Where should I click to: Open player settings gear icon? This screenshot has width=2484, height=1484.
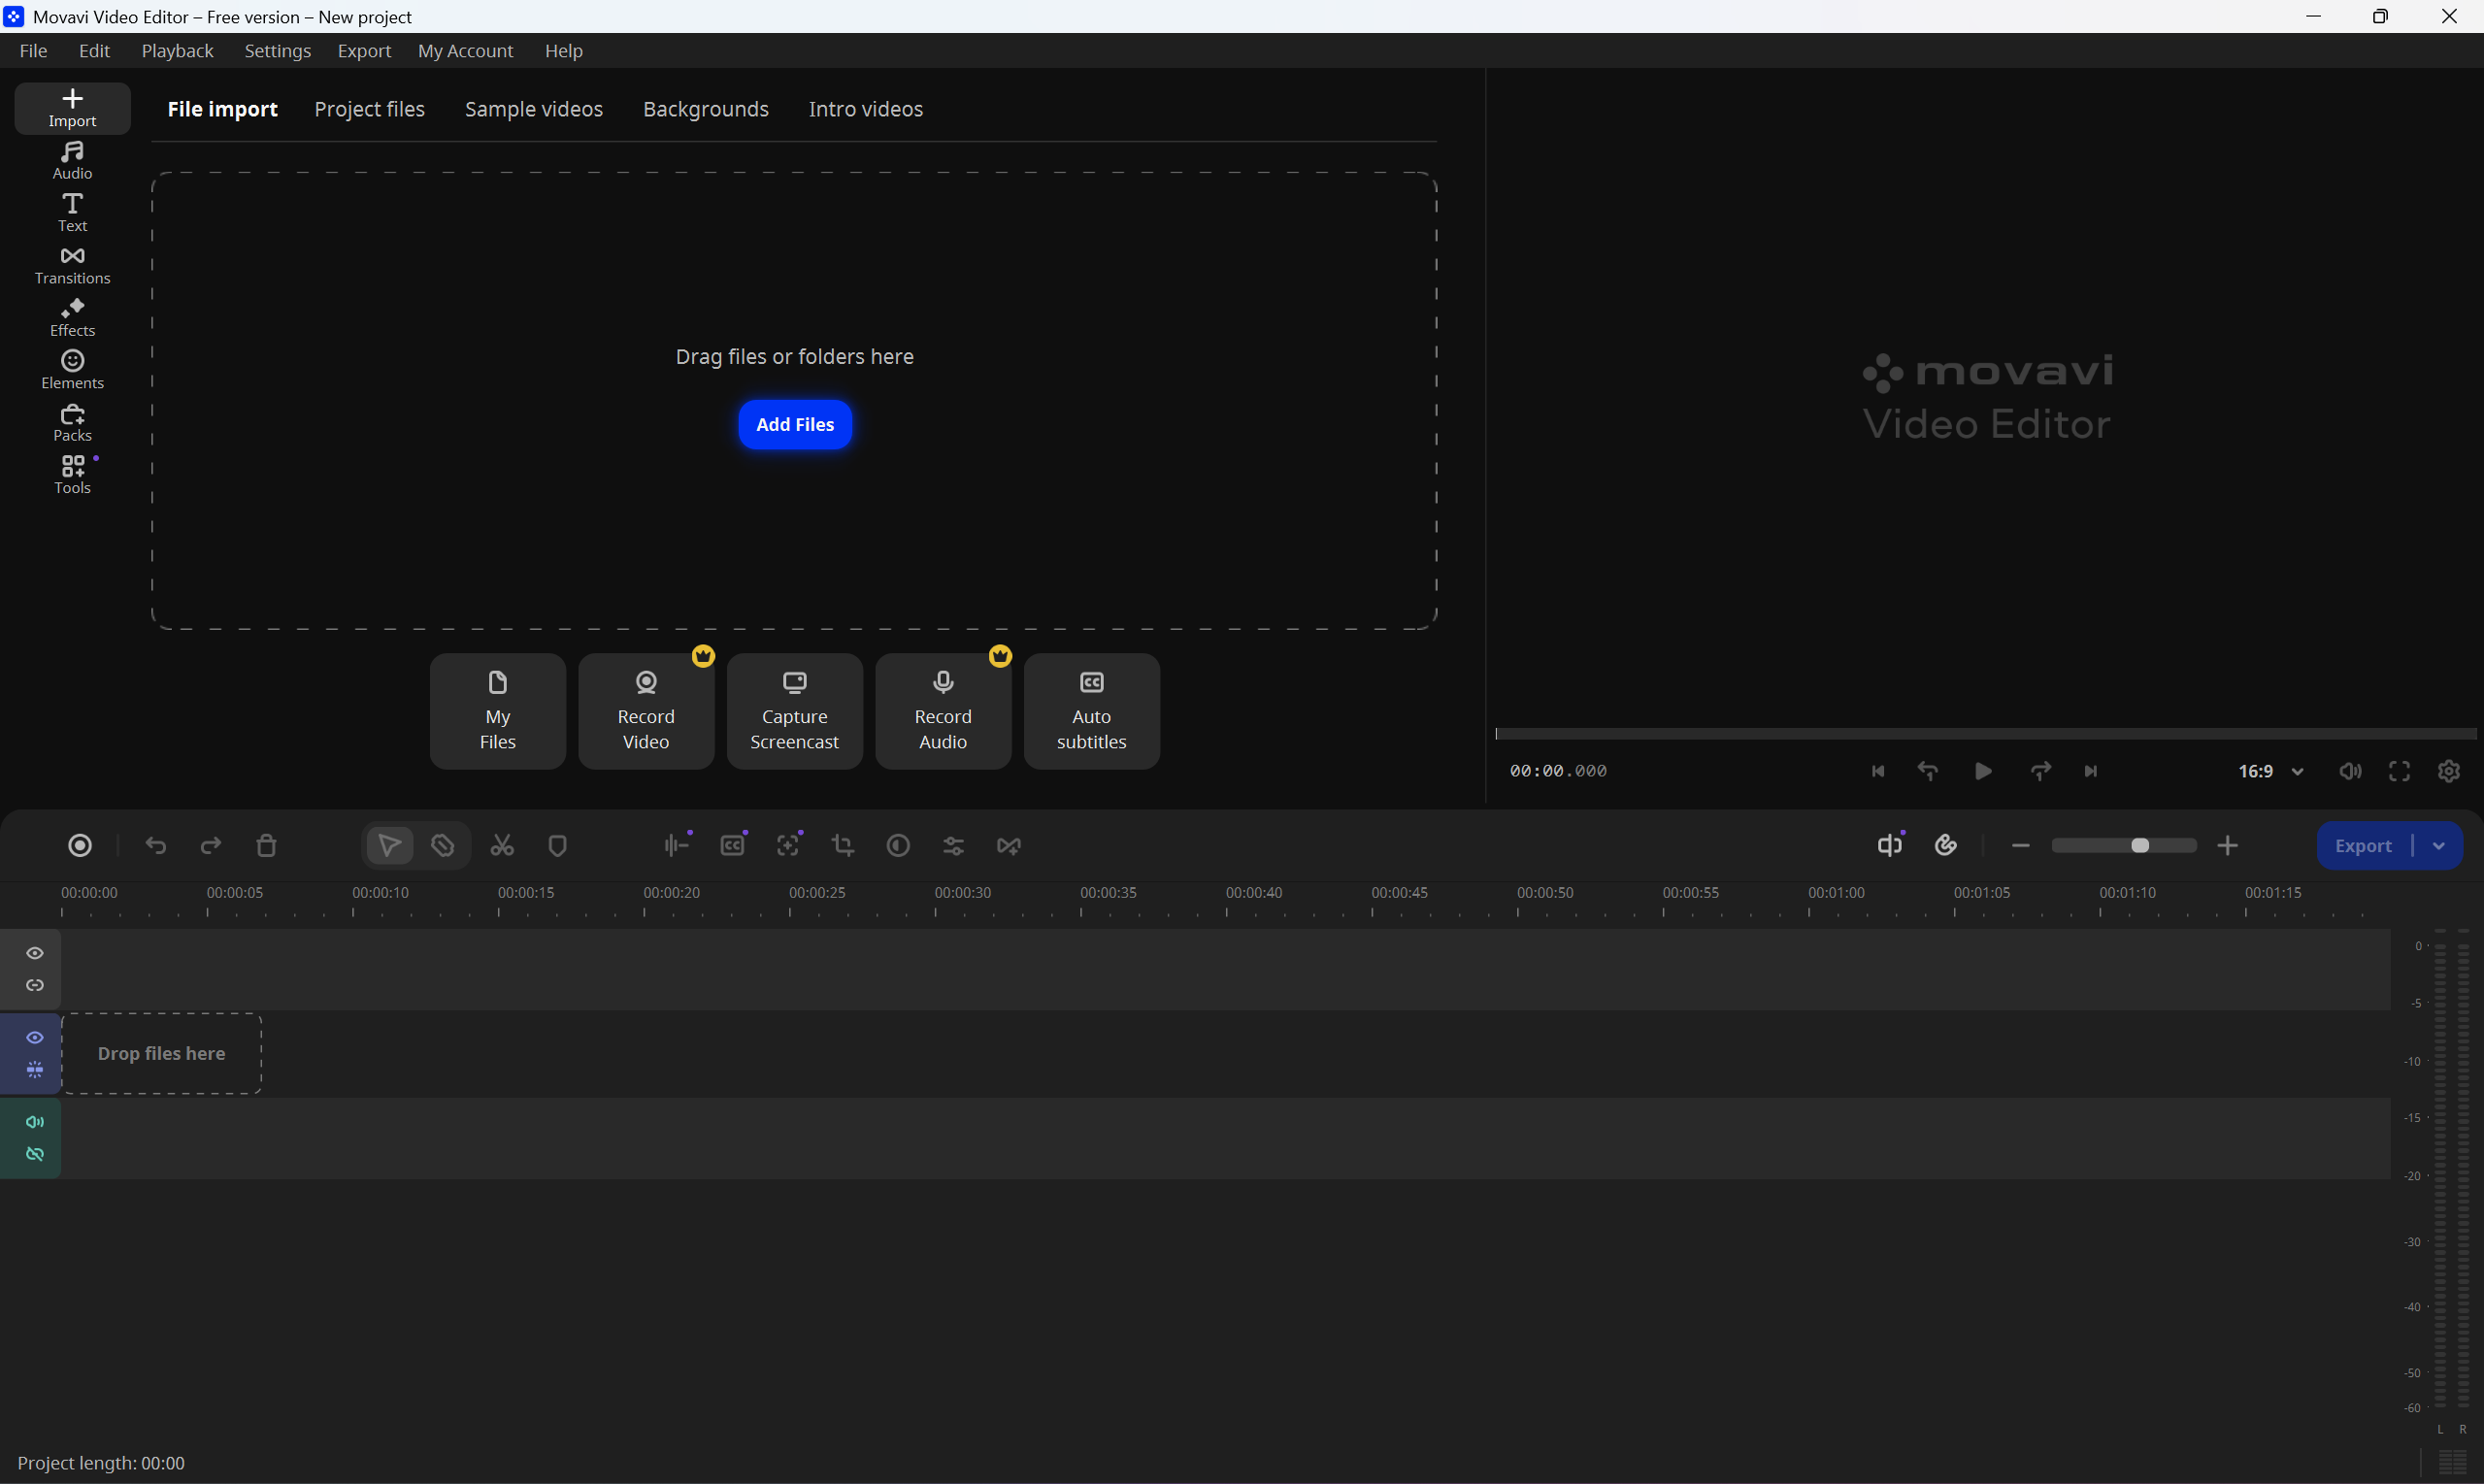pyautogui.click(x=2448, y=771)
